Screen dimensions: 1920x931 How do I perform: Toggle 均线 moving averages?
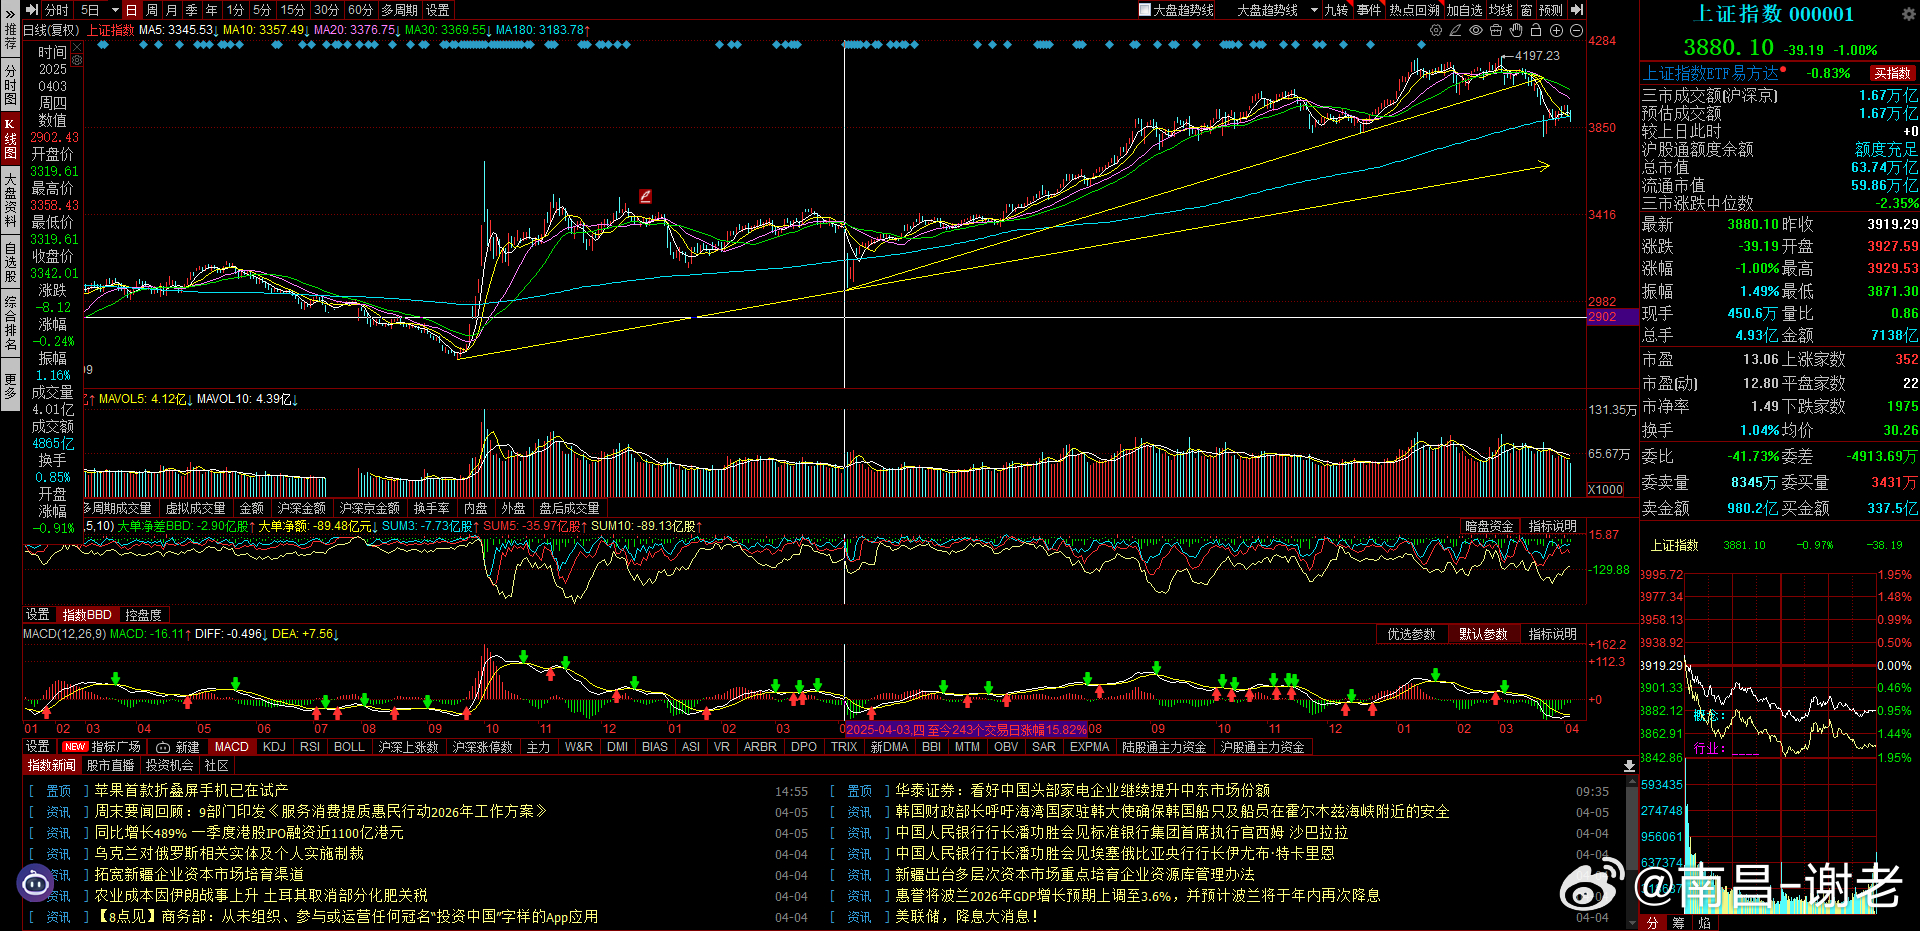tap(1501, 10)
